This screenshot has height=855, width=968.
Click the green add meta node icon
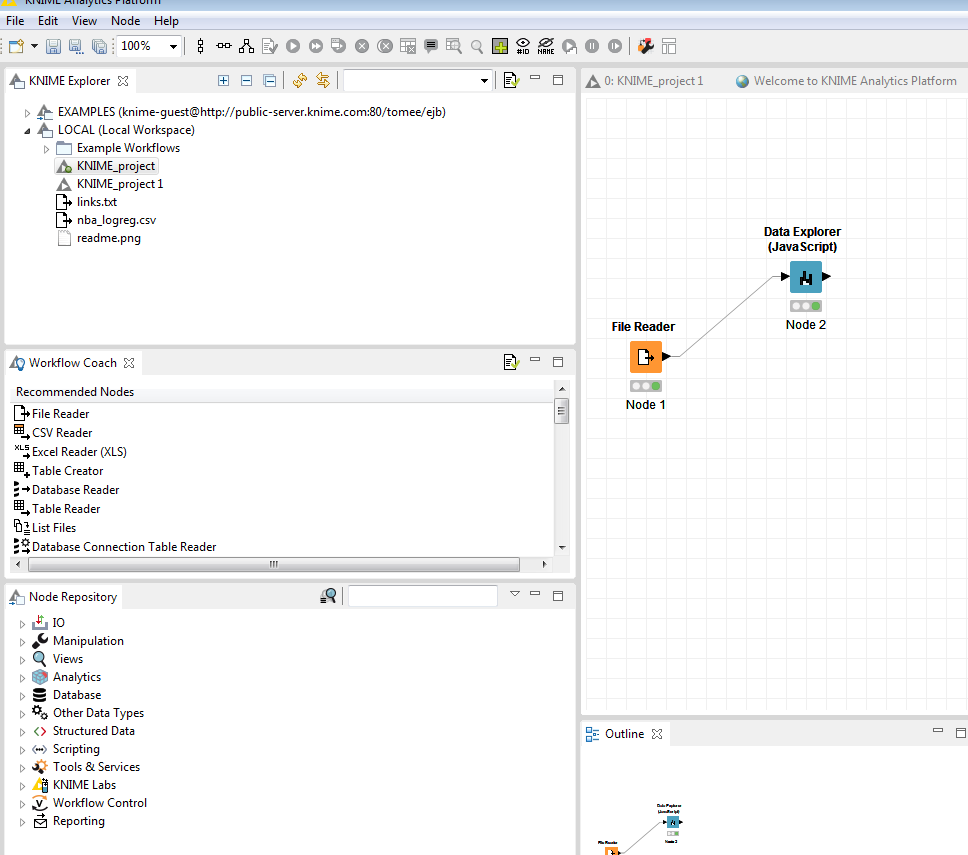pyautogui.click(x=499, y=46)
